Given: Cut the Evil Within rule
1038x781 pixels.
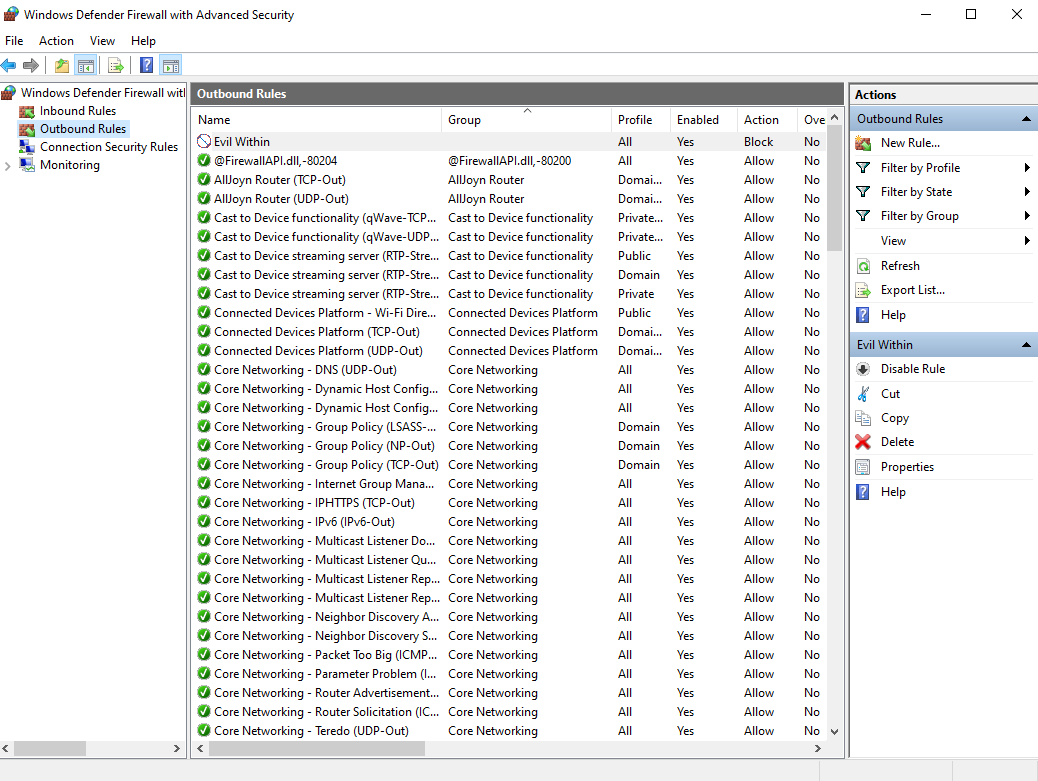Looking at the screenshot, I should pos(889,393).
